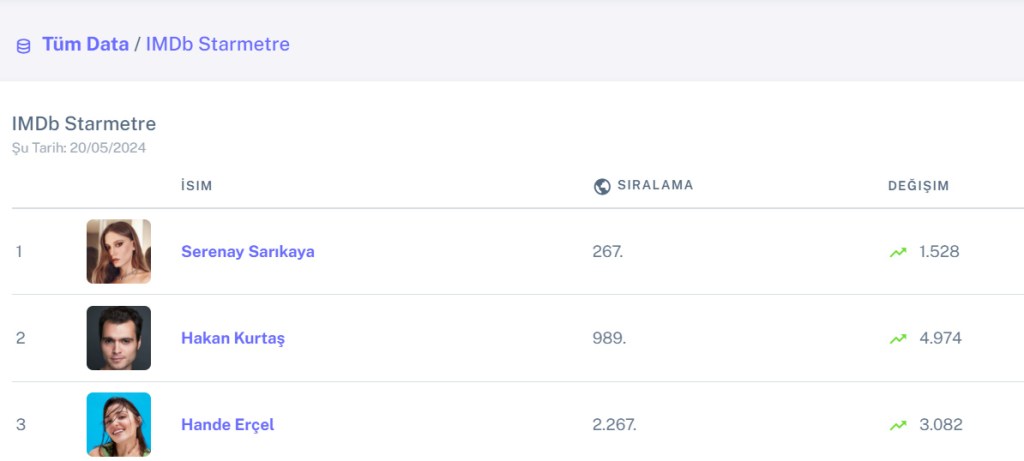Click the green trend arrow for Hande Erçel
The width and height of the screenshot is (1024, 461).
tap(898, 425)
